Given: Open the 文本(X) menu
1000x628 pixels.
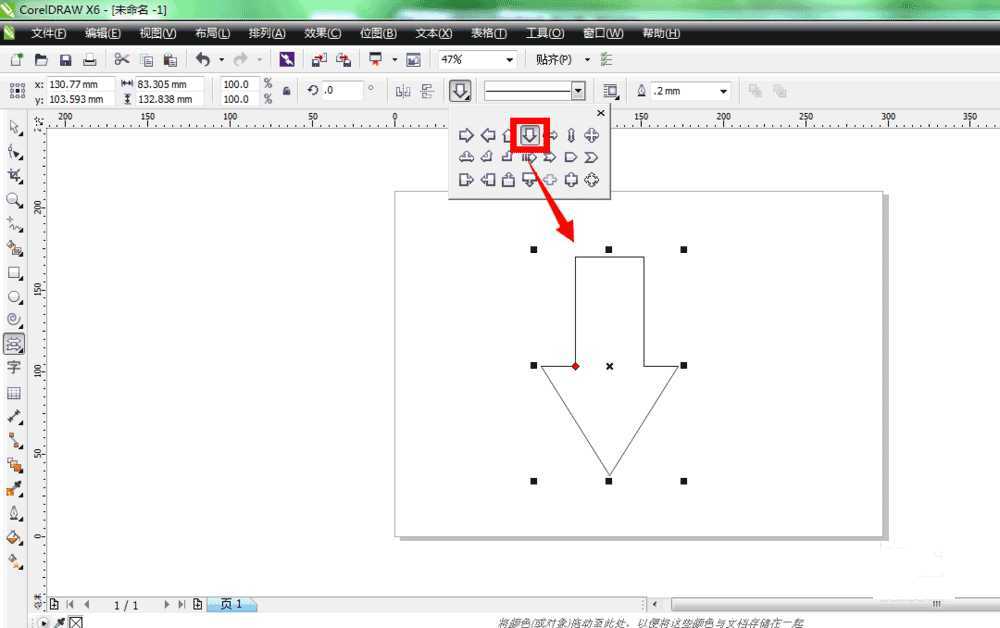Looking at the screenshot, I should [433, 33].
